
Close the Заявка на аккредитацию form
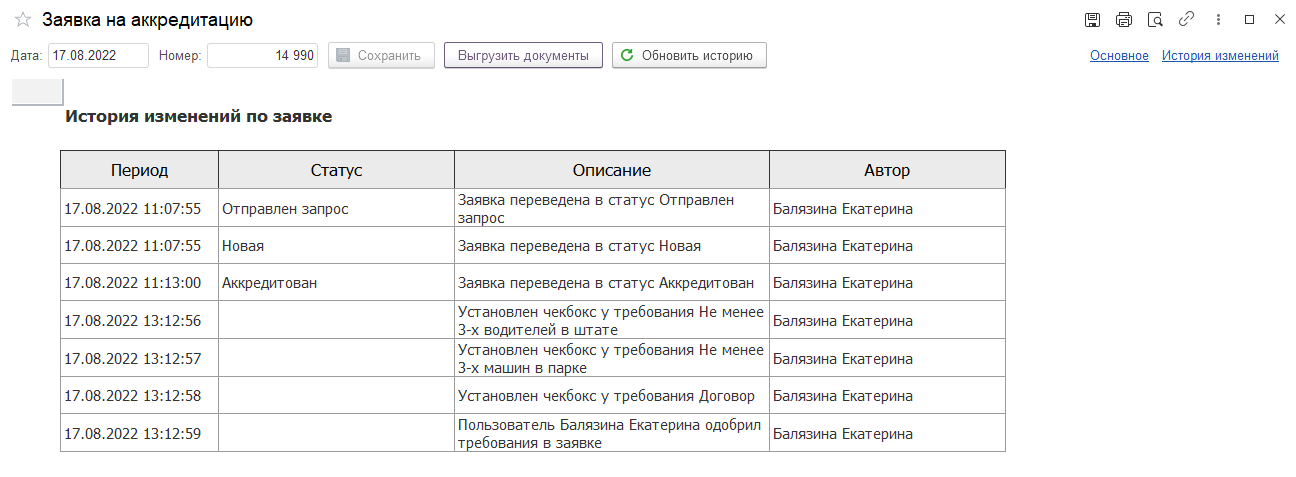pyautogui.click(x=1280, y=19)
